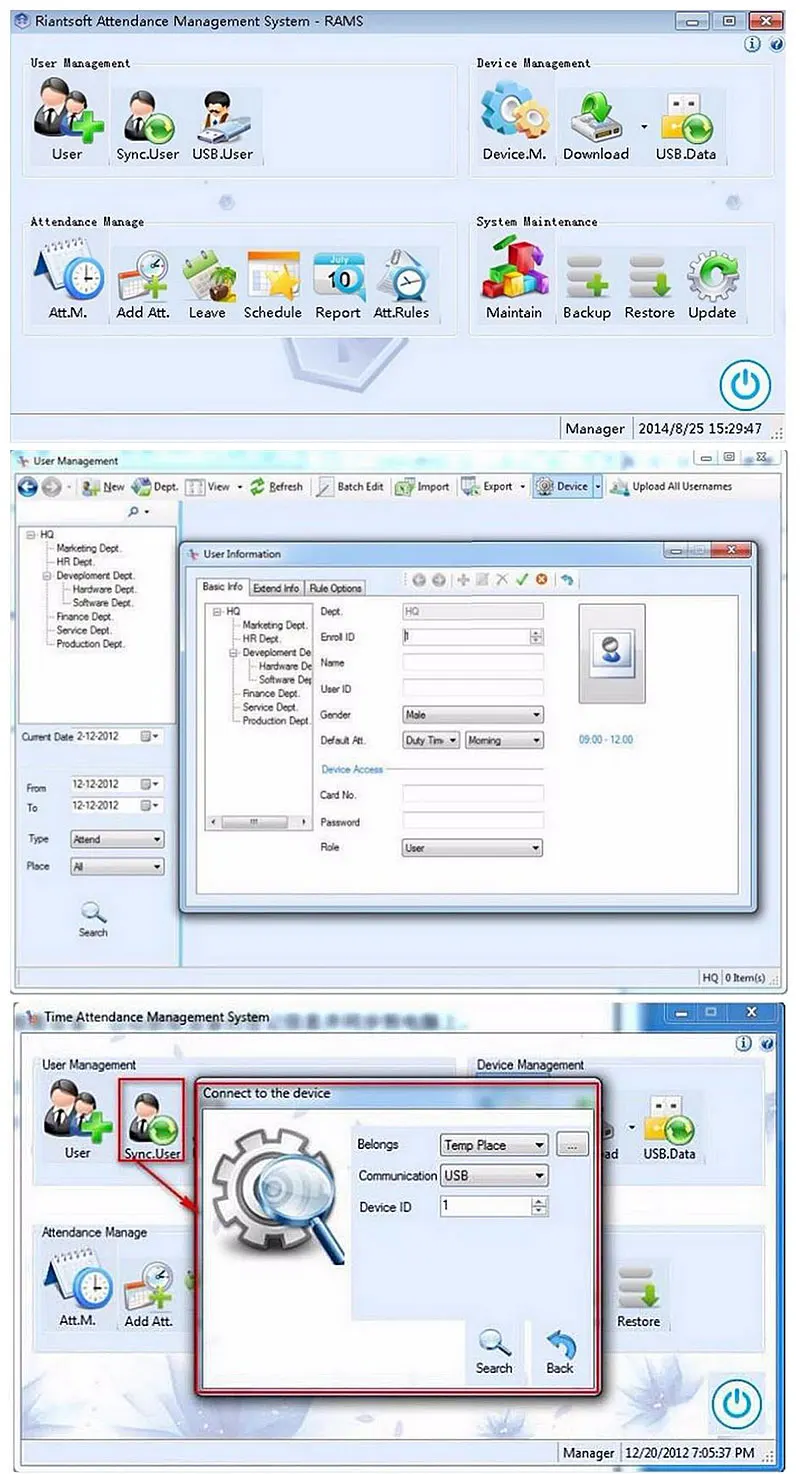
Task: Expand the arrow next to Download
Action: (x=644, y=127)
